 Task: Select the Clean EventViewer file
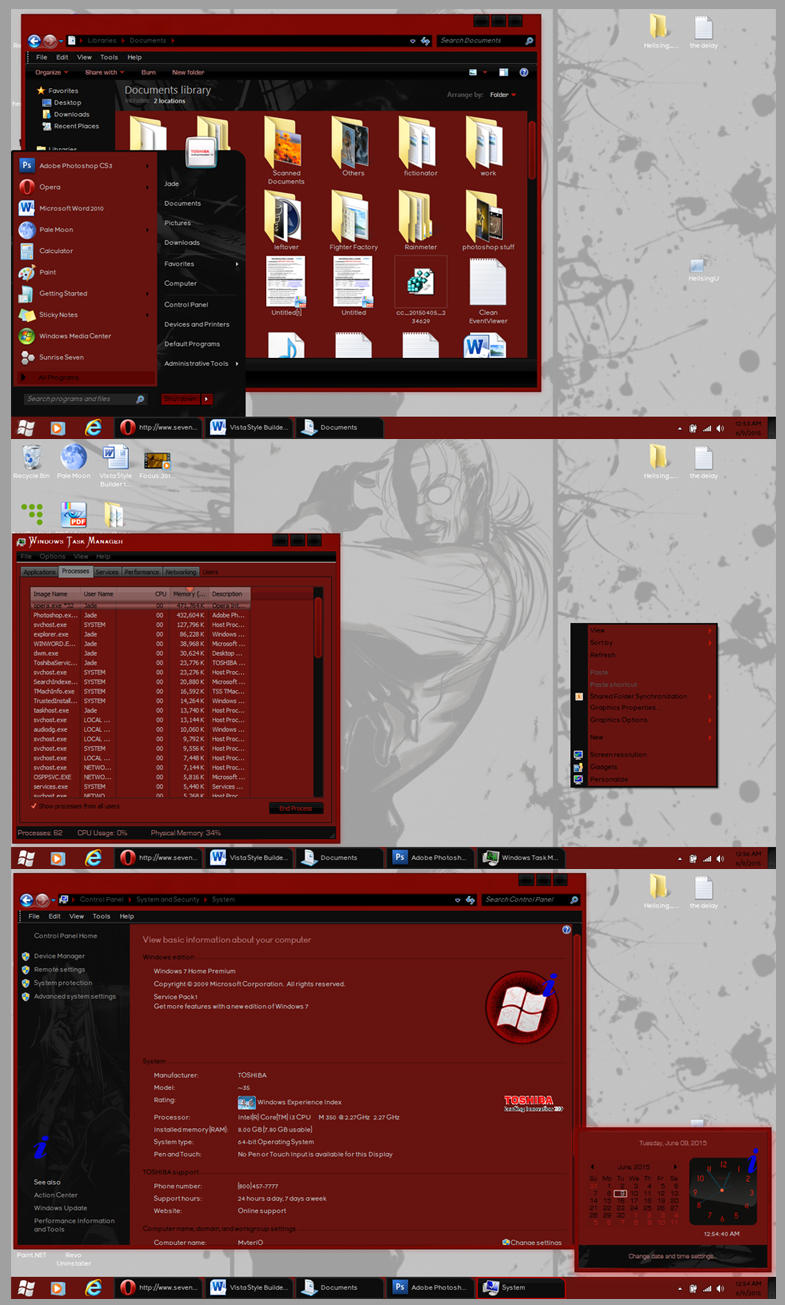click(488, 291)
